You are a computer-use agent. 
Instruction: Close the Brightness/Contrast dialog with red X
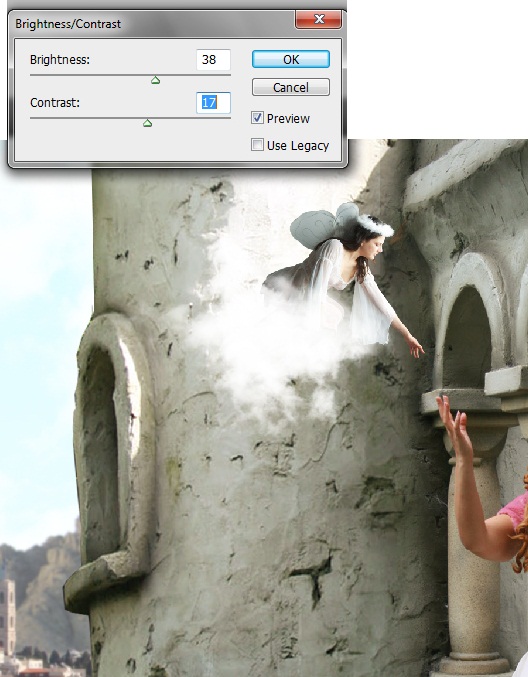click(319, 19)
